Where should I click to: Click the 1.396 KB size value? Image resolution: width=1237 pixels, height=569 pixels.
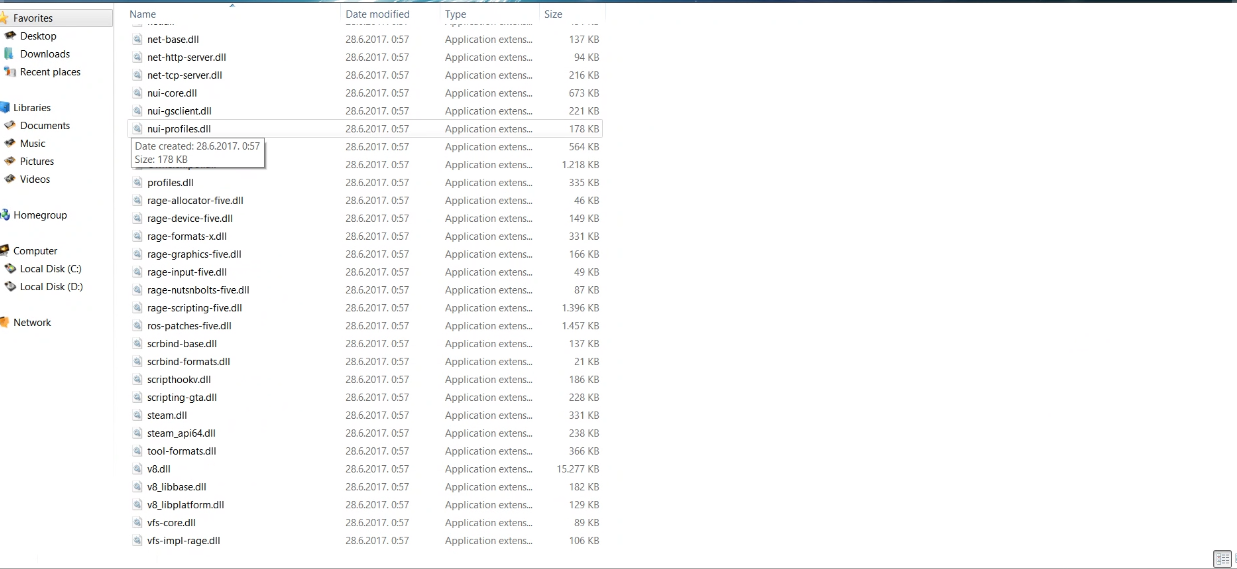click(x=581, y=308)
